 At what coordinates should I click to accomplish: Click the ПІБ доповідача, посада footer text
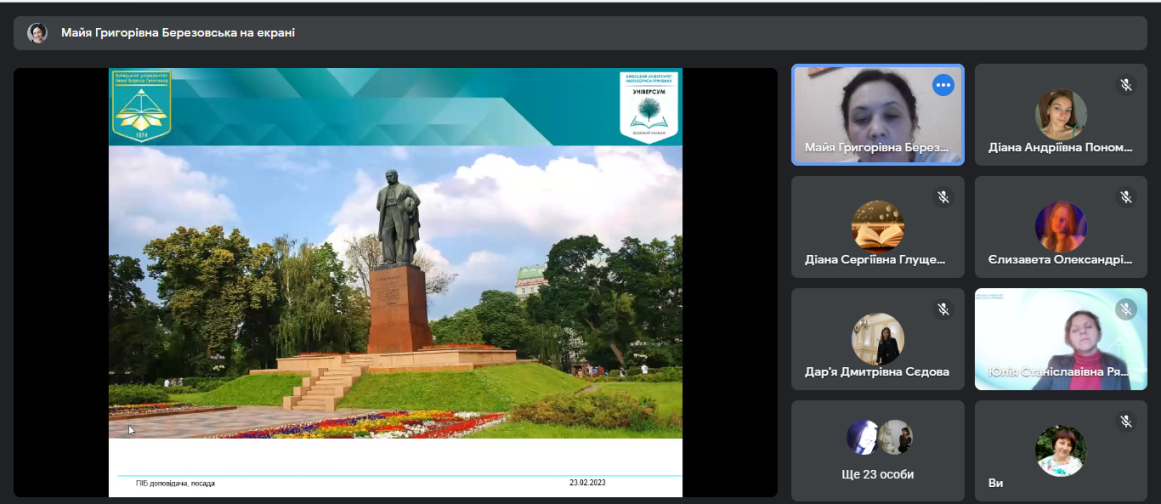tap(175, 483)
